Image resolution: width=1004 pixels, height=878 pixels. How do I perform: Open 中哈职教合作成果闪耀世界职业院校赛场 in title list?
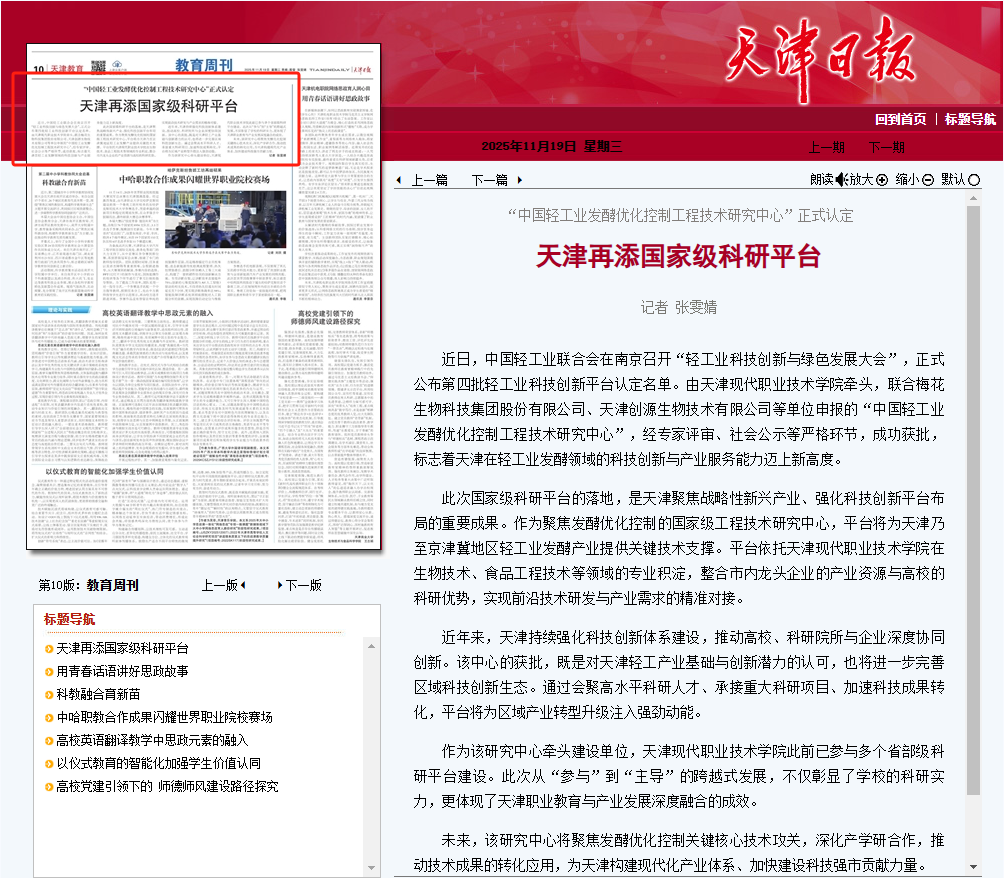[164, 717]
